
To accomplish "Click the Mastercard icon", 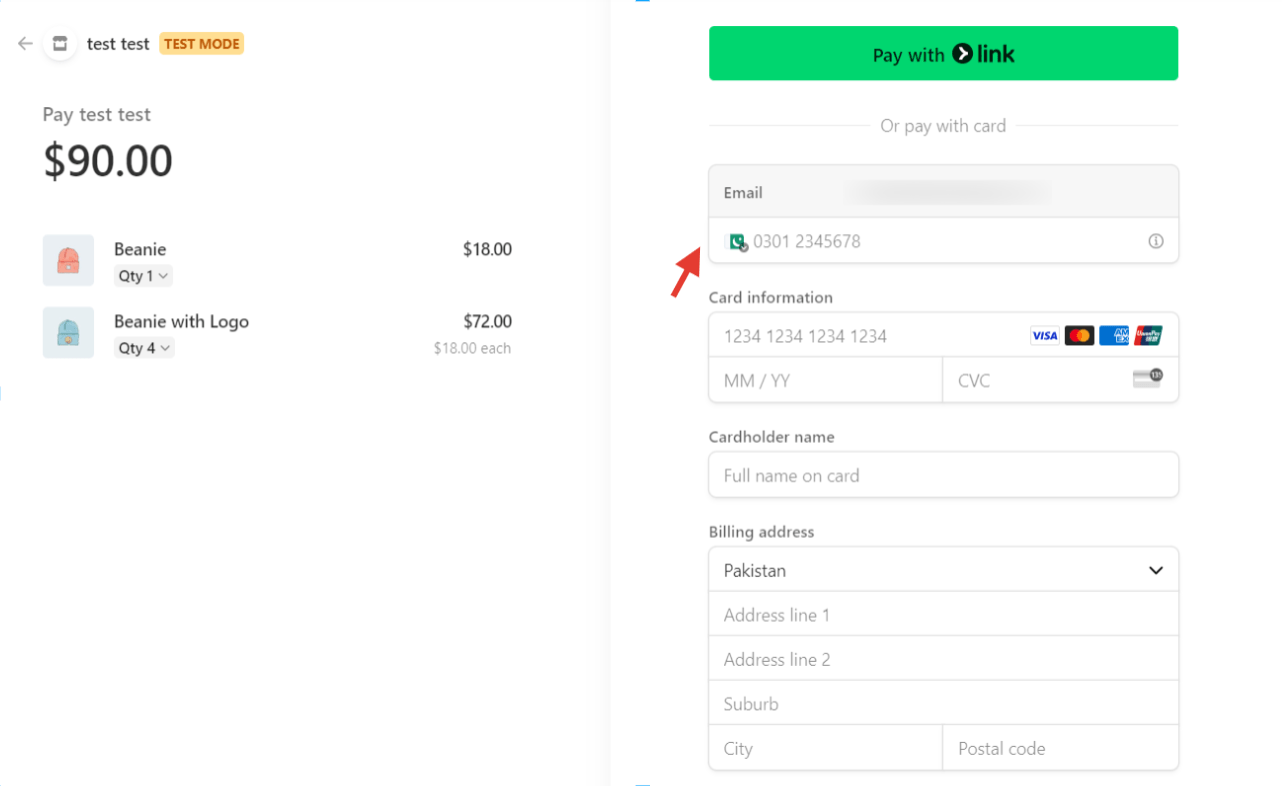I will pyautogui.click(x=1079, y=336).
